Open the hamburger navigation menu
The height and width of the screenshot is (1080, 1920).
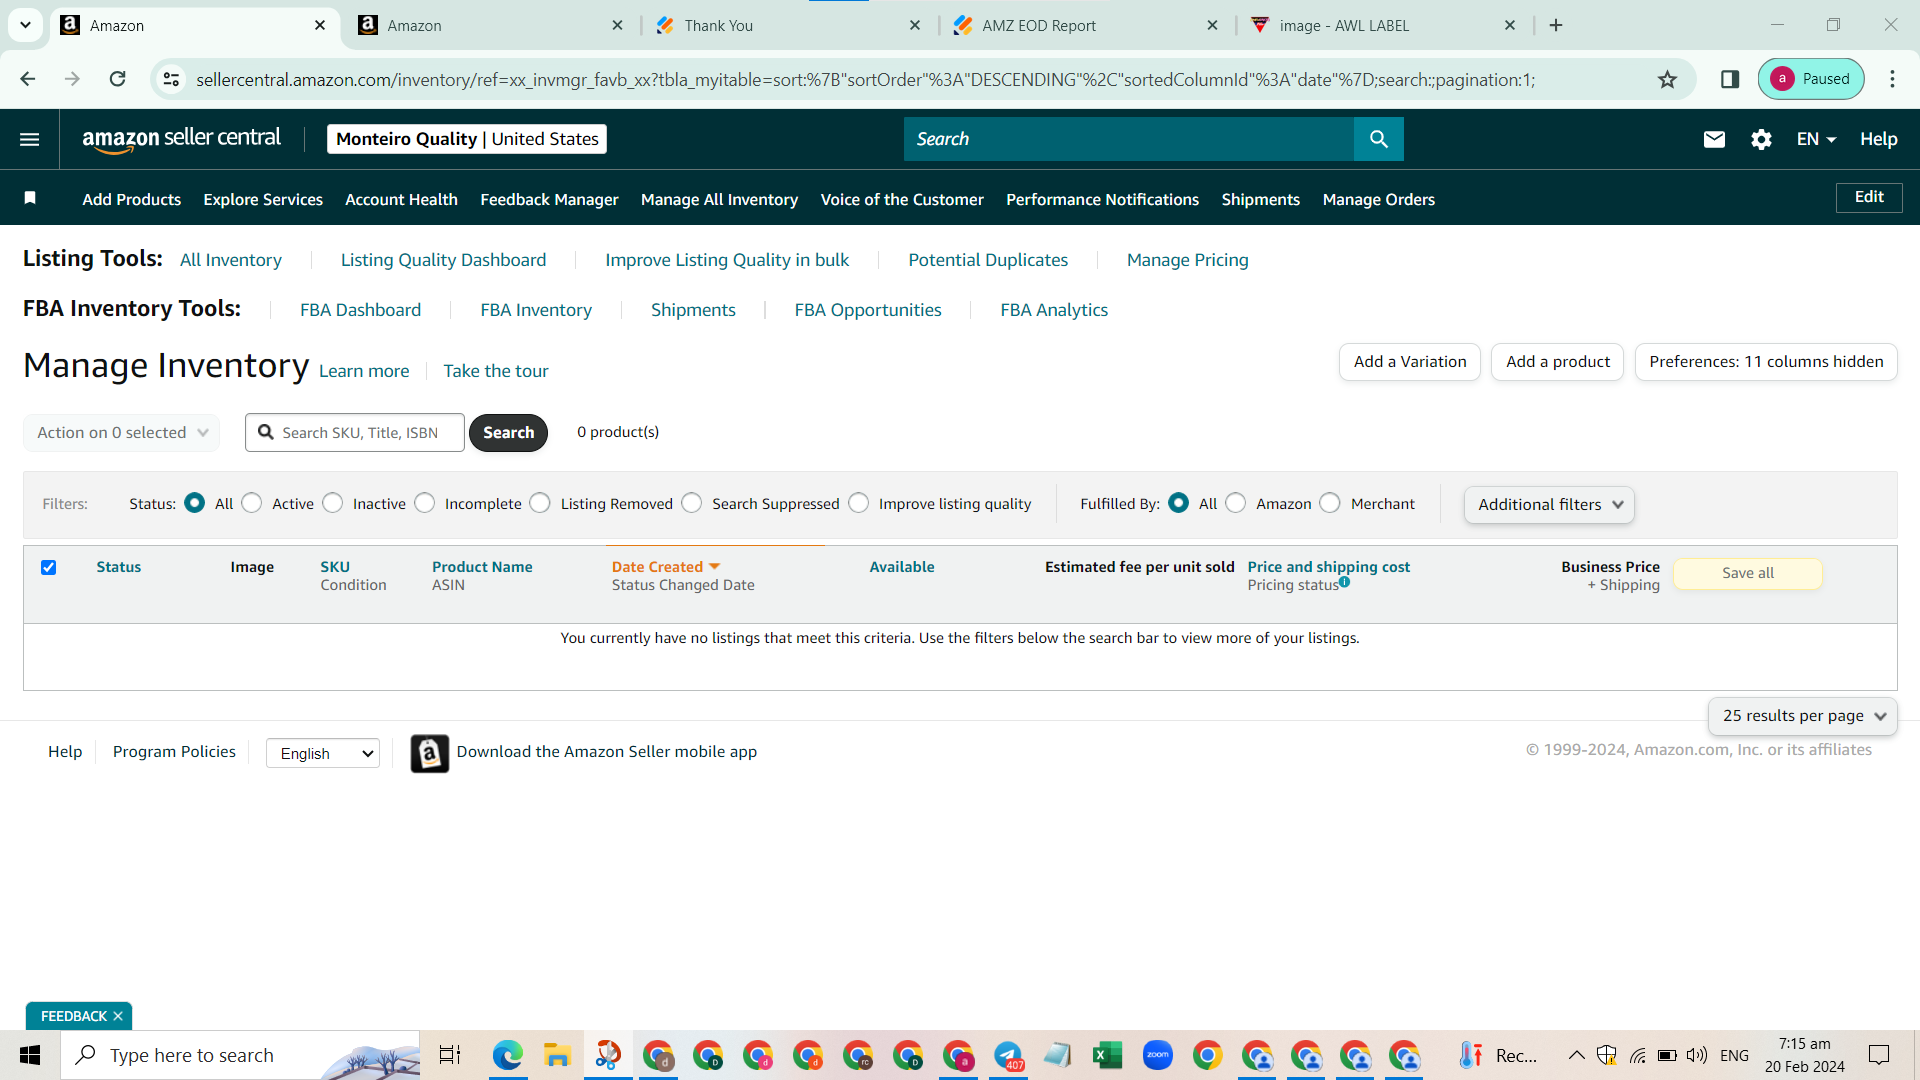click(x=30, y=139)
